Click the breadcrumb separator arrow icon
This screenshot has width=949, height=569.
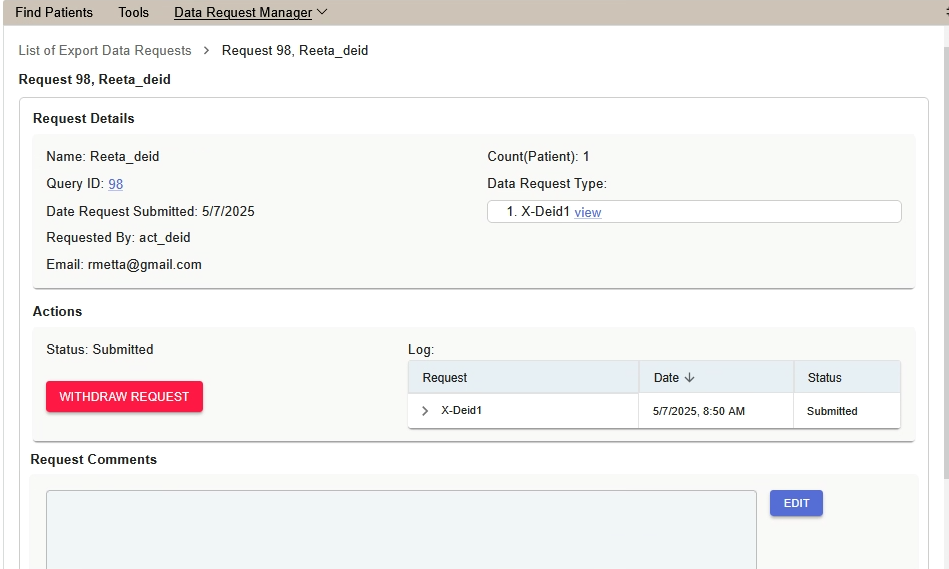206,50
